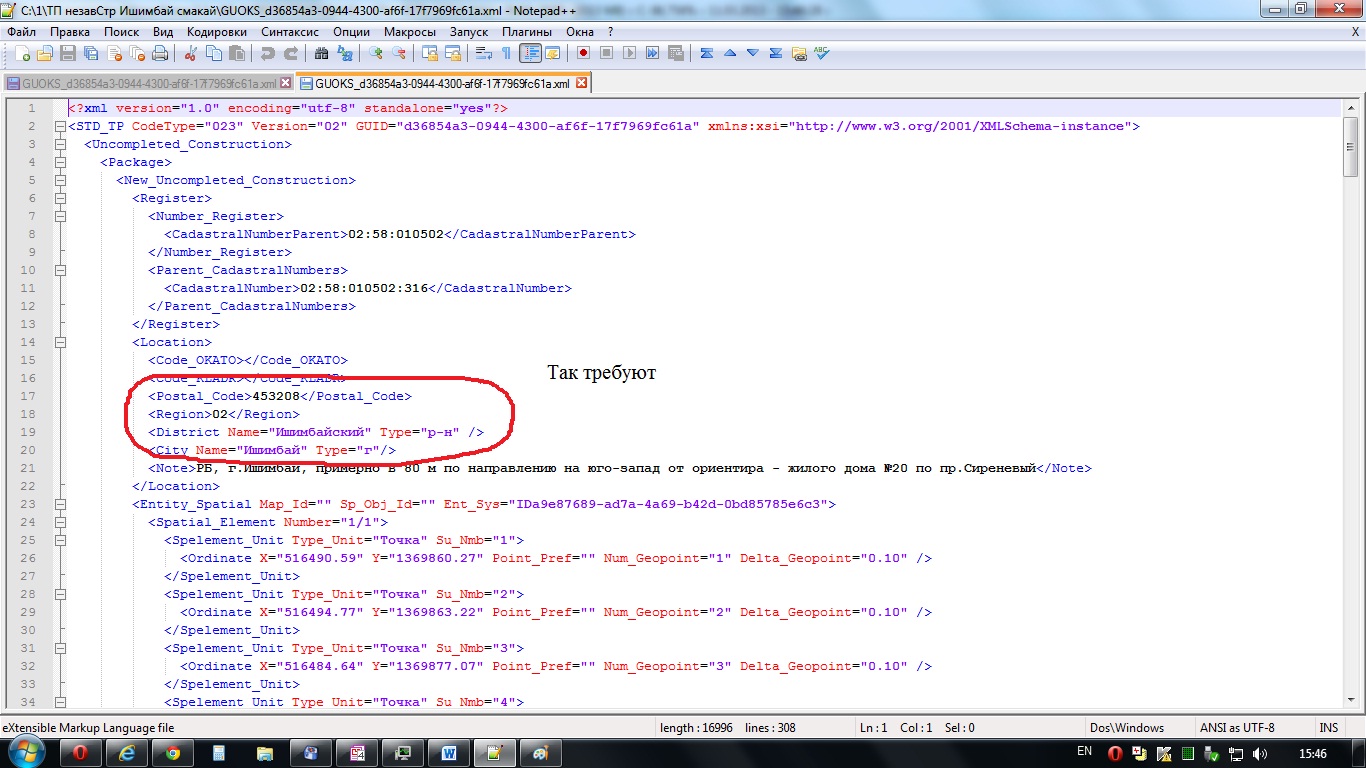The height and width of the screenshot is (768, 1366).
Task: Click the X close-document button in menu bar
Action: tap(1355, 32)
